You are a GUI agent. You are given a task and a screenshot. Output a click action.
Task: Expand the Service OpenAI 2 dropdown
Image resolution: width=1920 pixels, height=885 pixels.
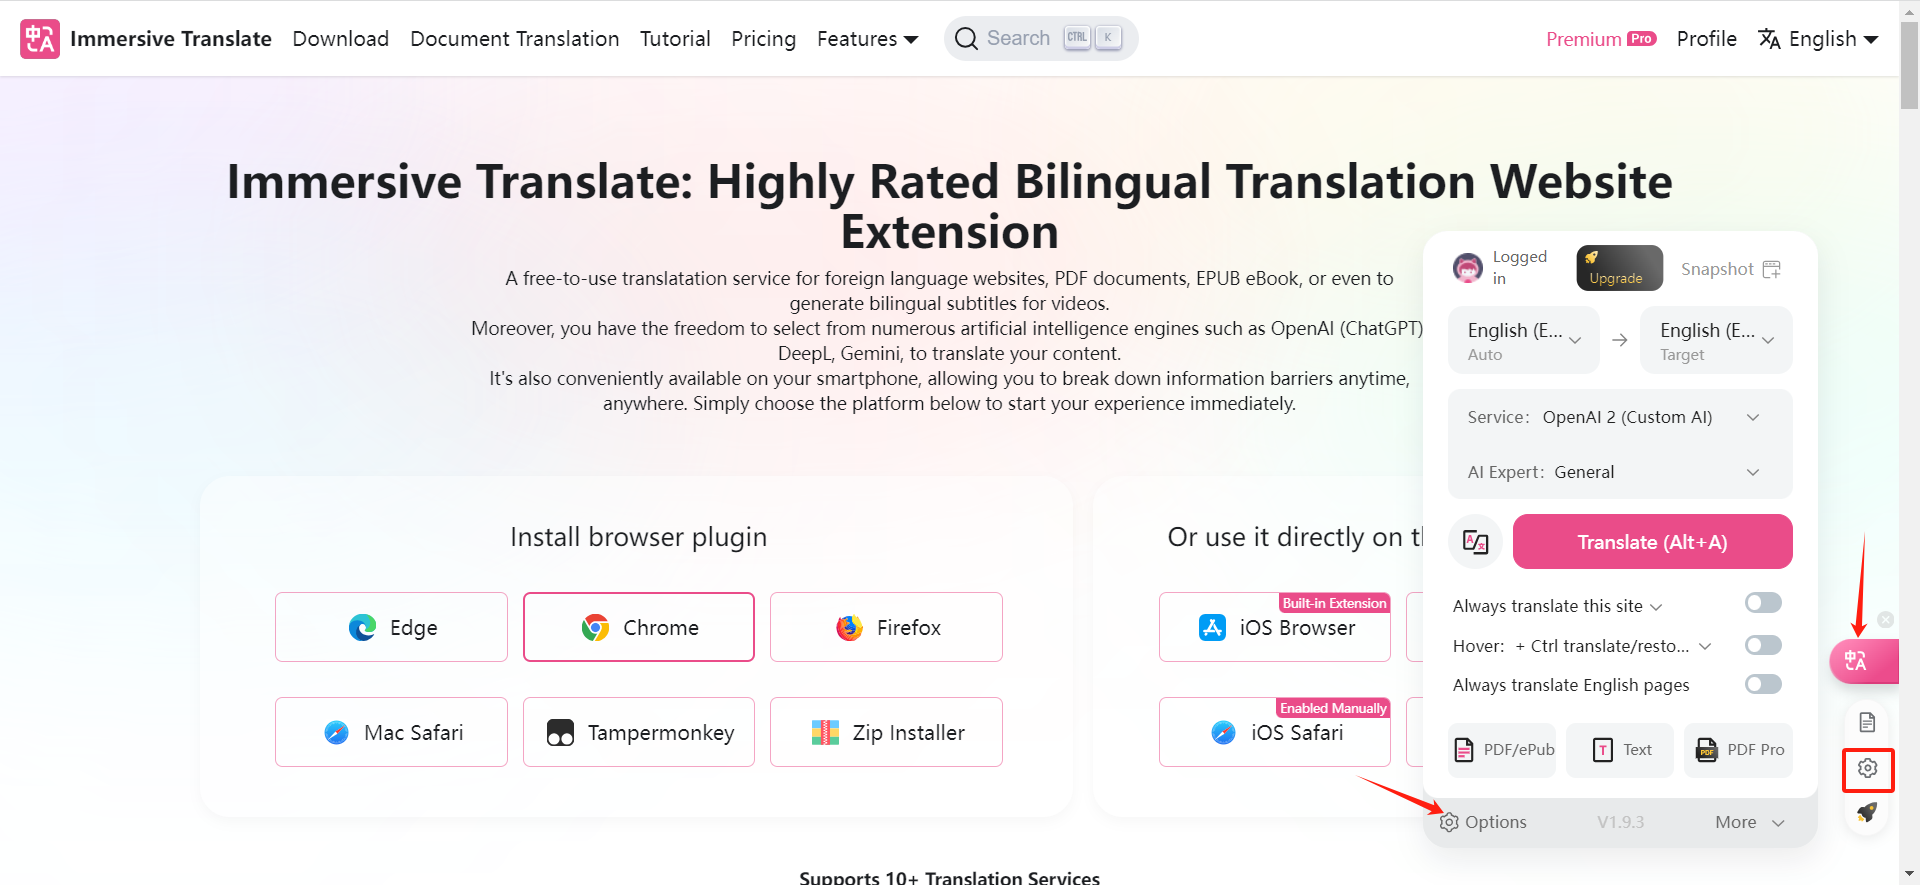pyautogui.click(x=1753, y=417)
